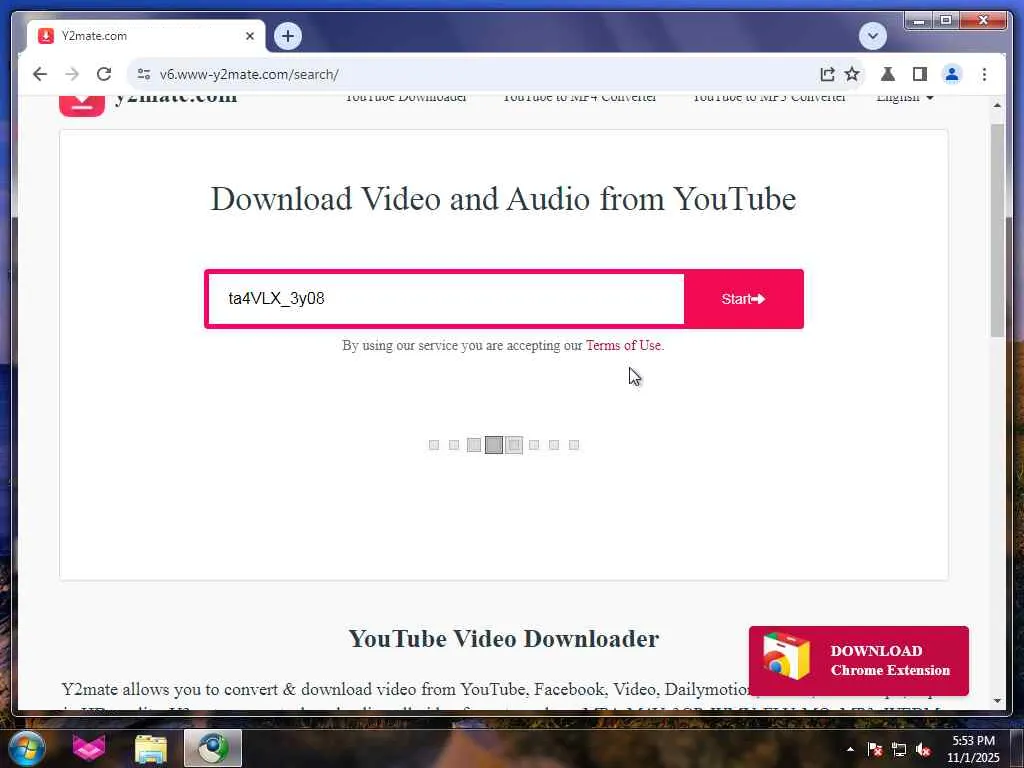The height and width of the screenshot is (768, 1024).
Task: Click the muted volume tray icon
Action: 923,749
